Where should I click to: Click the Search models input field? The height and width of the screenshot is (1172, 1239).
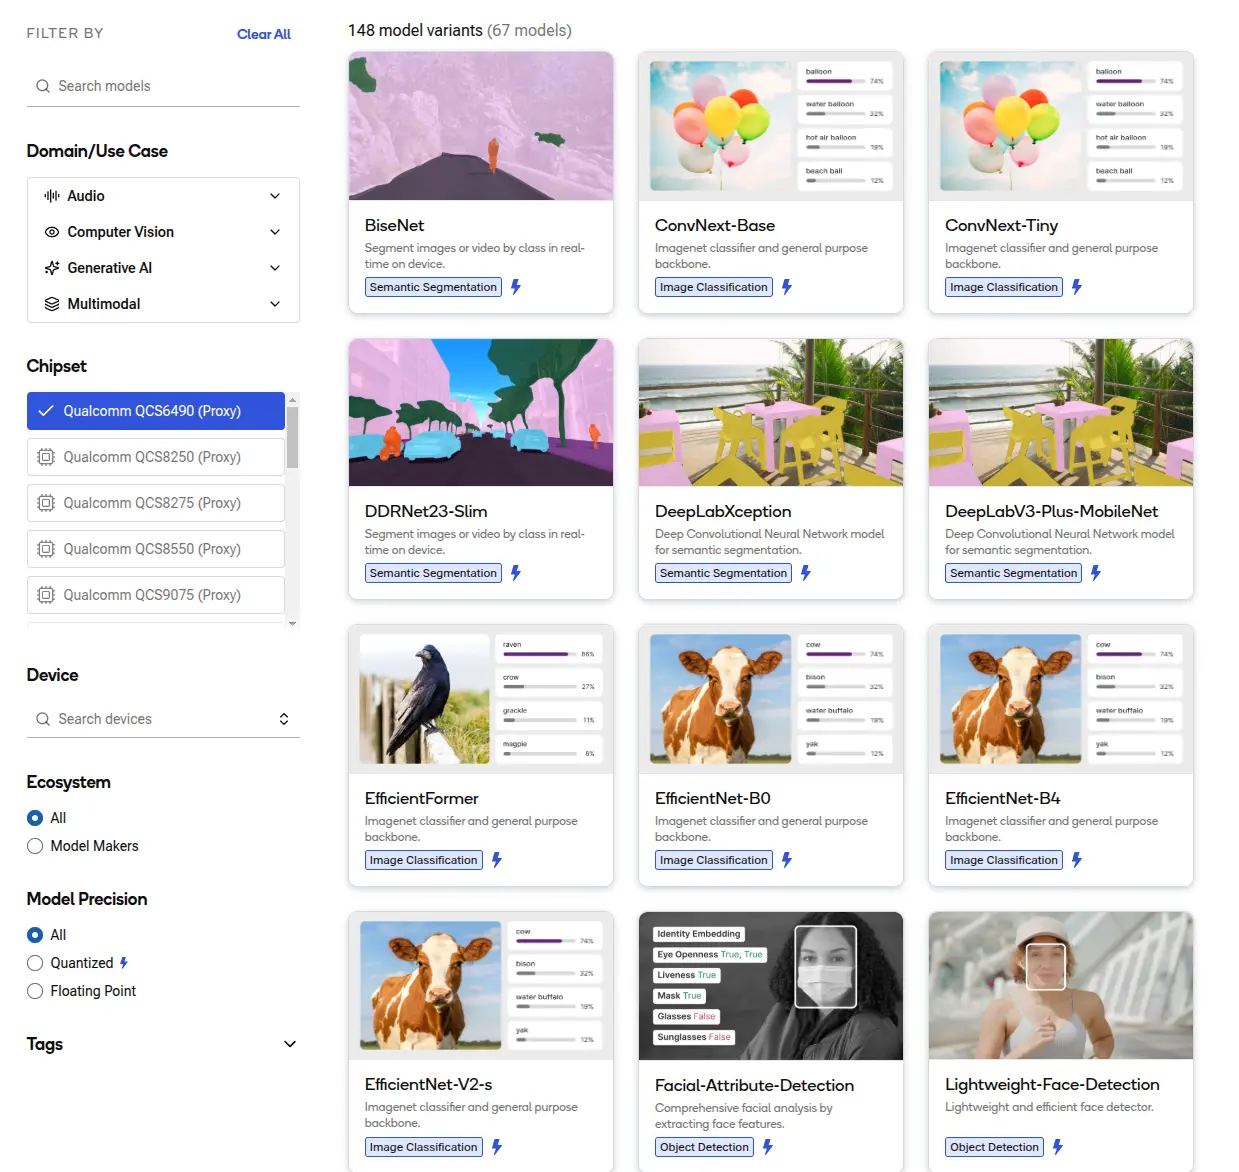click(163, 86)
